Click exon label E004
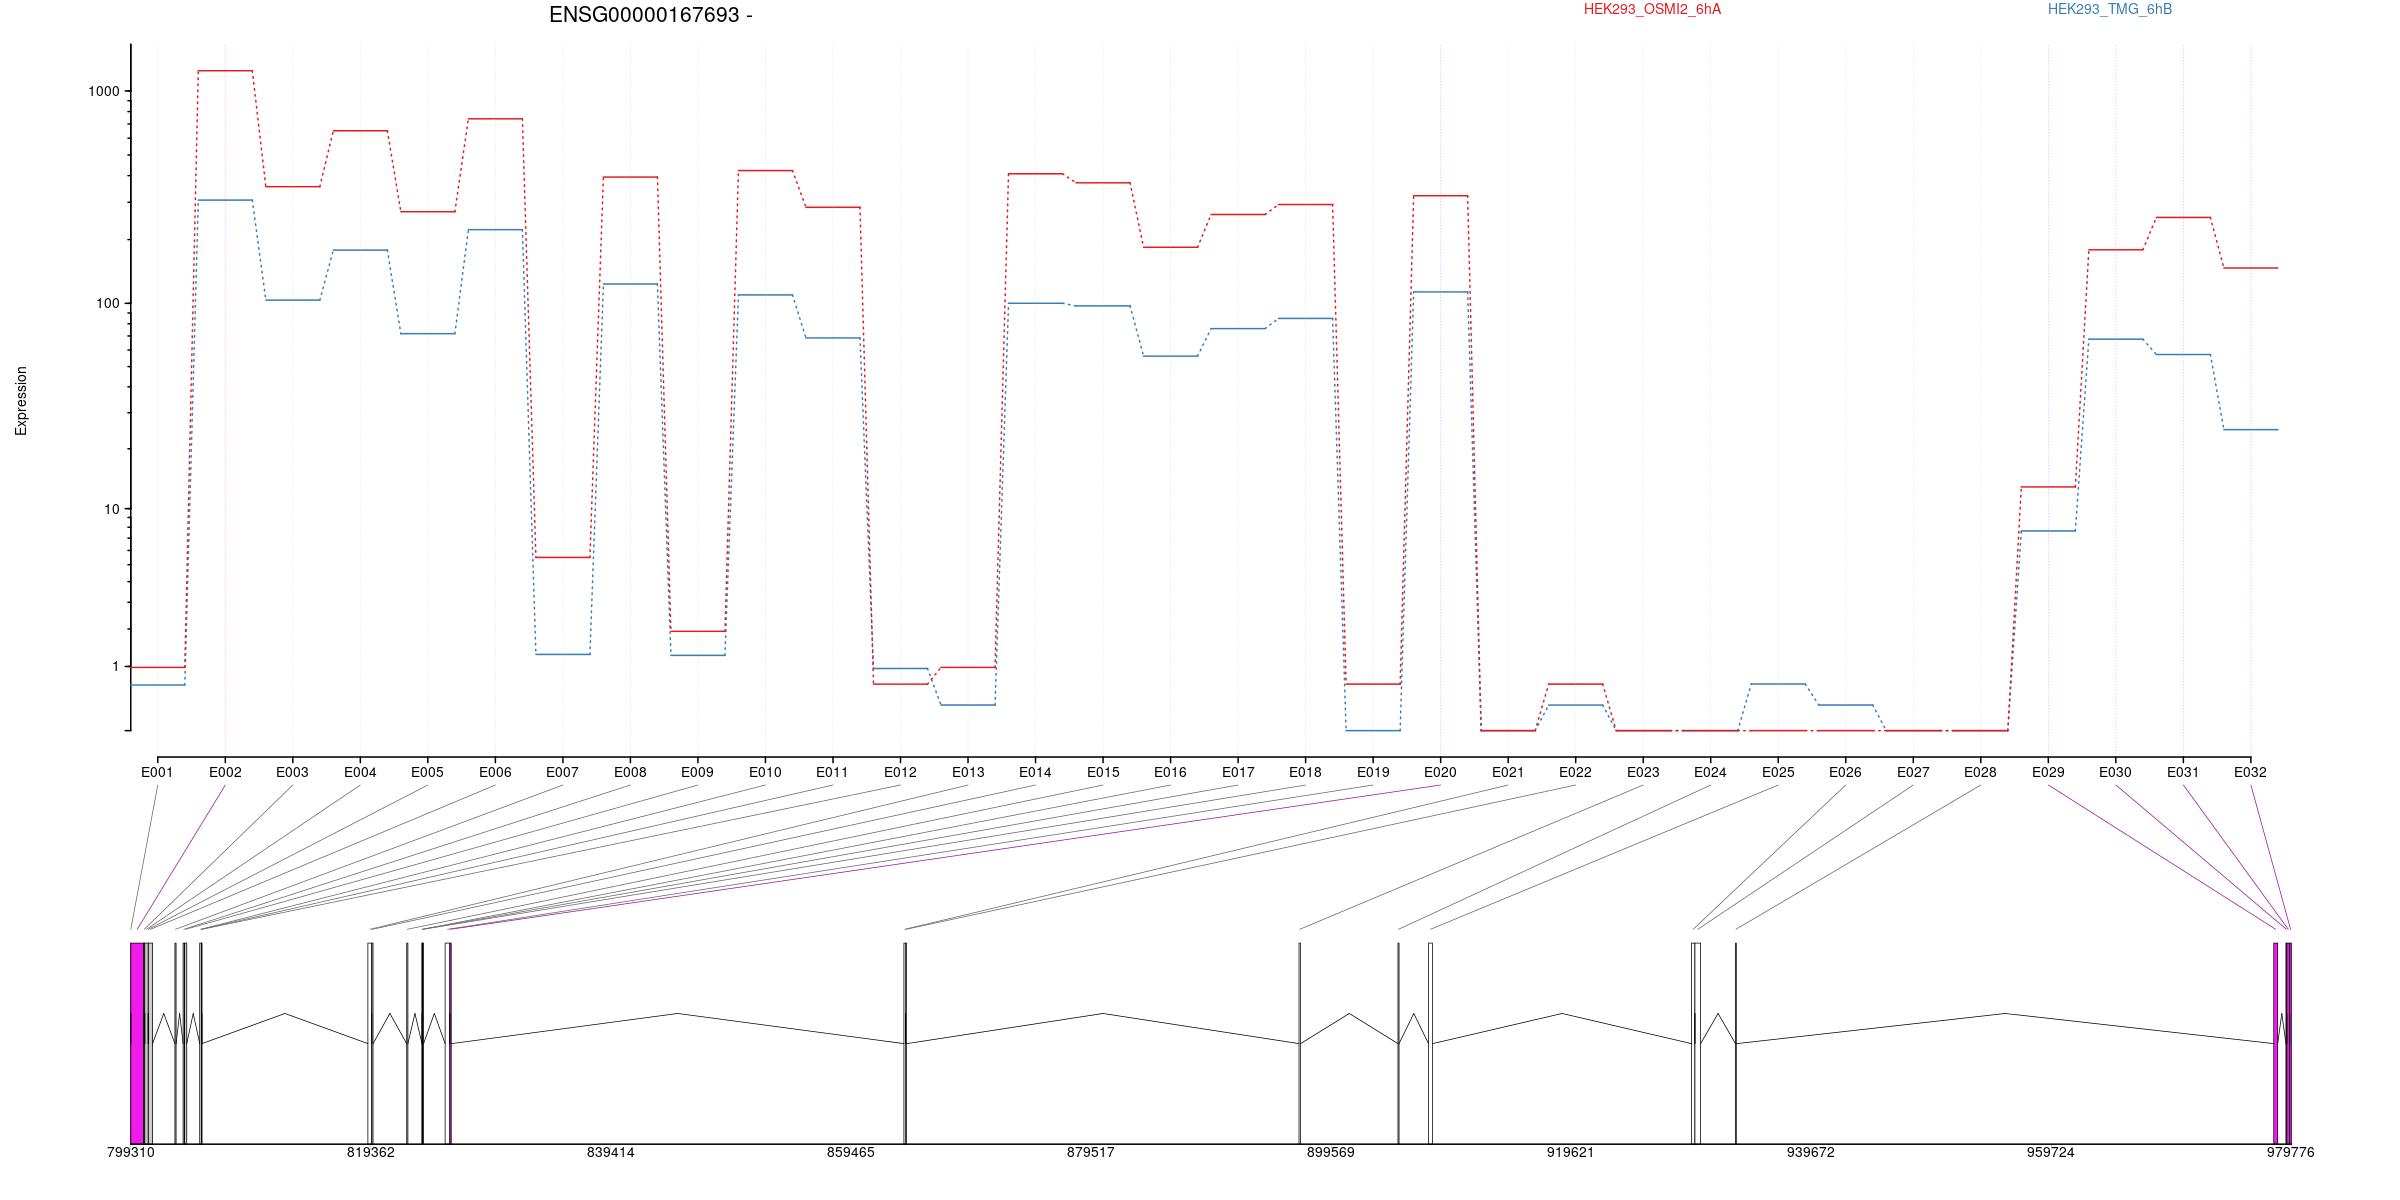This screenshot has width=2400, height=1200. [x=360, y=772]
